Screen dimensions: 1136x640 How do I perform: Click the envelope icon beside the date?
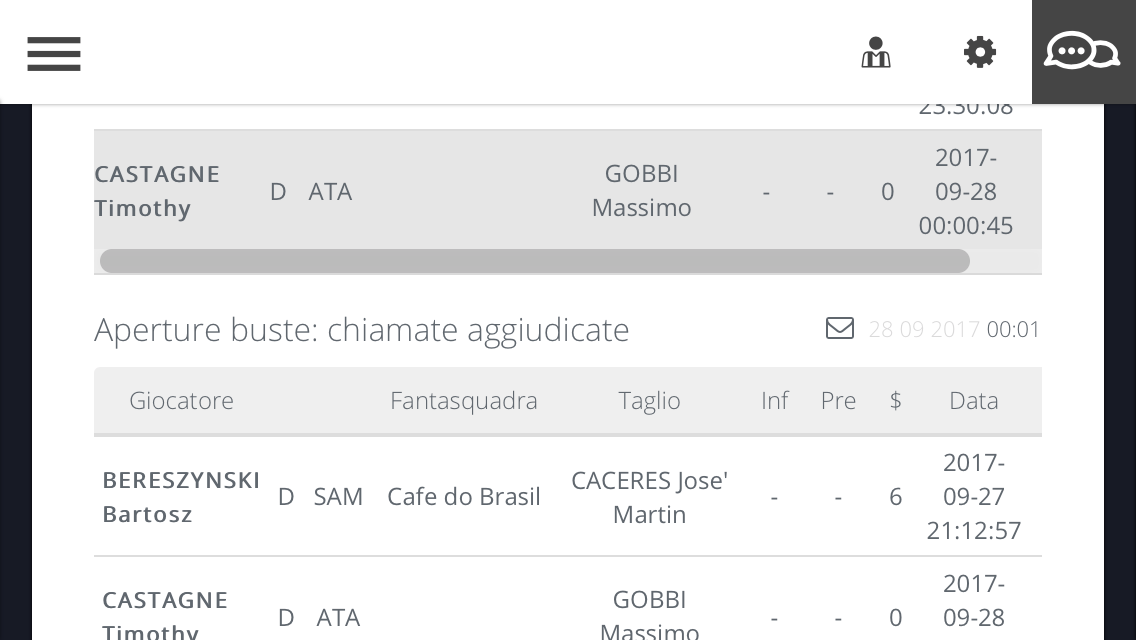[840, 328]
